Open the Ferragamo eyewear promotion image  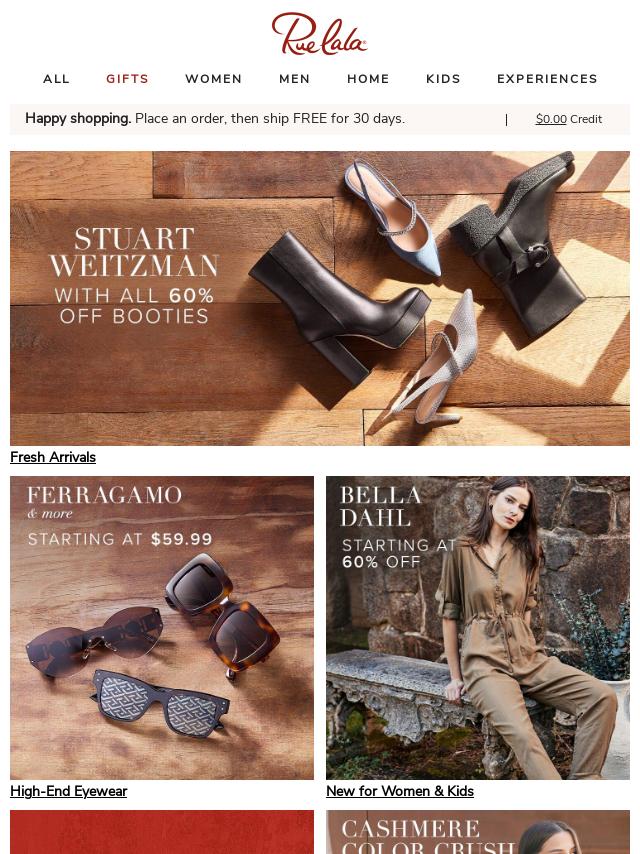pos(162,628)
